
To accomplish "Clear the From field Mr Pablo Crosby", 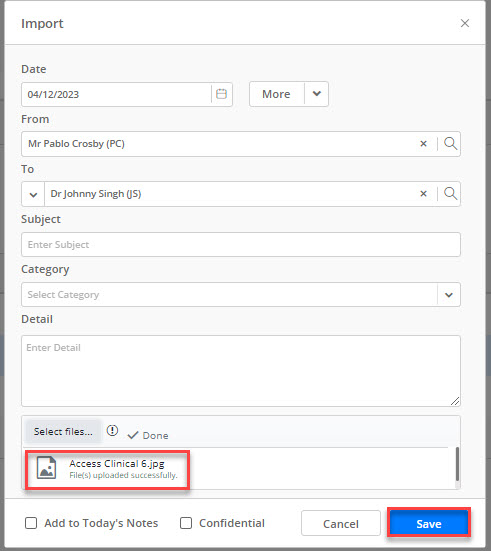I will coord(424,144).
